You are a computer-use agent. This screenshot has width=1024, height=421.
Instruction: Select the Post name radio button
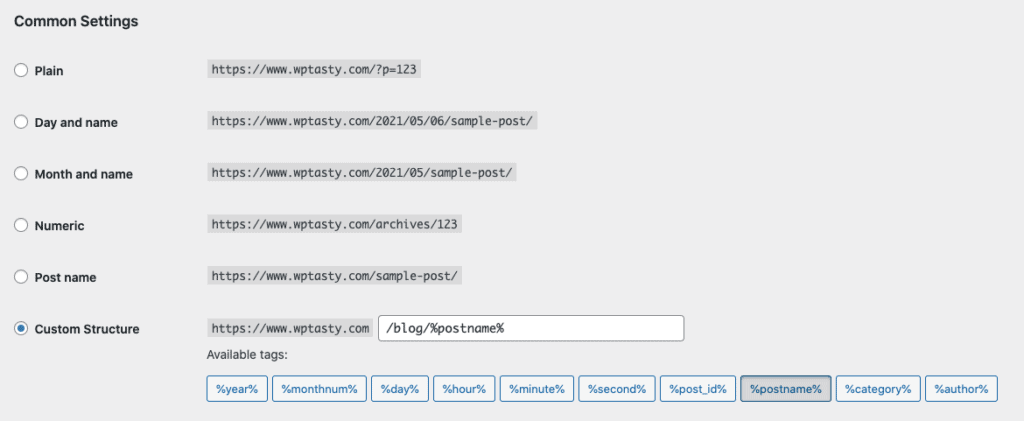tap(21, 277)
